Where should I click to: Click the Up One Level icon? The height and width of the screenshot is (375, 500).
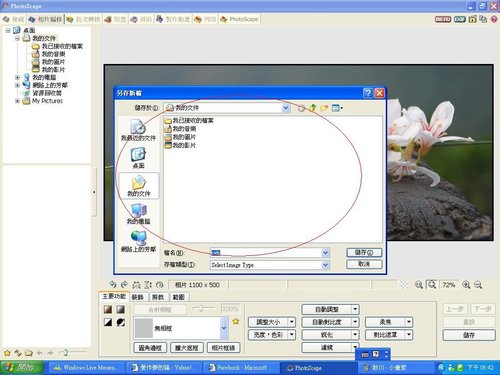pyautogui.click(x=313, y=108)
